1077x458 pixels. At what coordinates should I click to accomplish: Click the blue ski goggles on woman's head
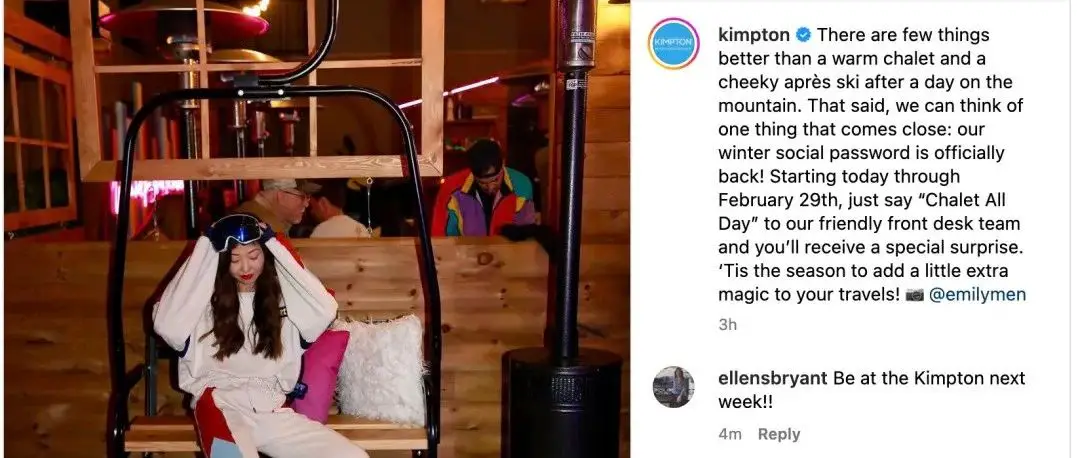tap(239, 231)
